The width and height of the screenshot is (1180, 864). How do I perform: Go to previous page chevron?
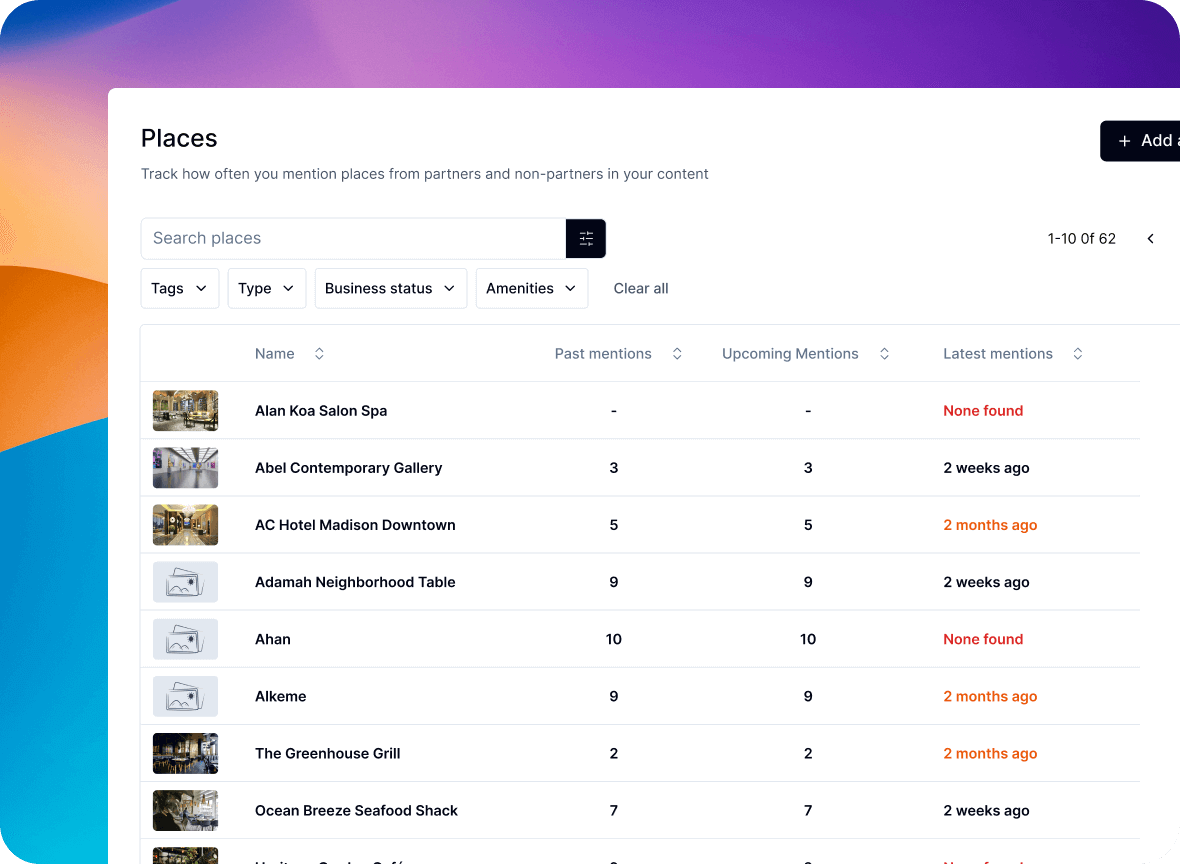tap(1150, 239)
